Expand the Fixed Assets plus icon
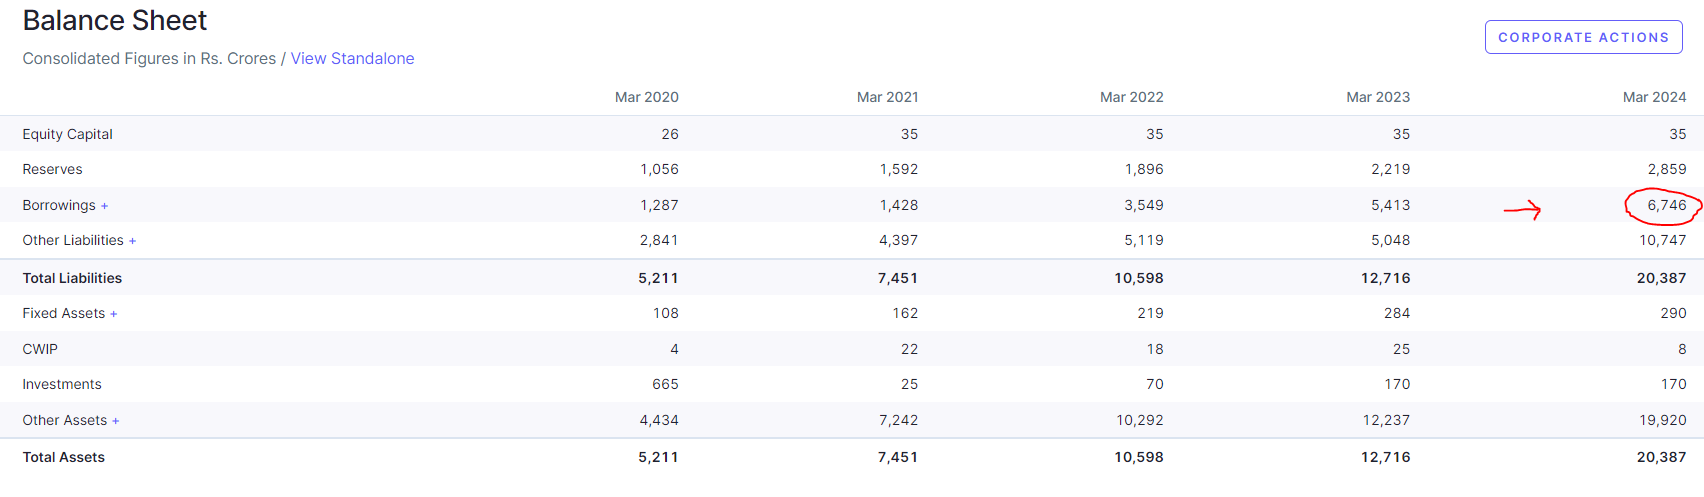The height and width of the screenshot is (497, 1704). (x=114, y=314)
